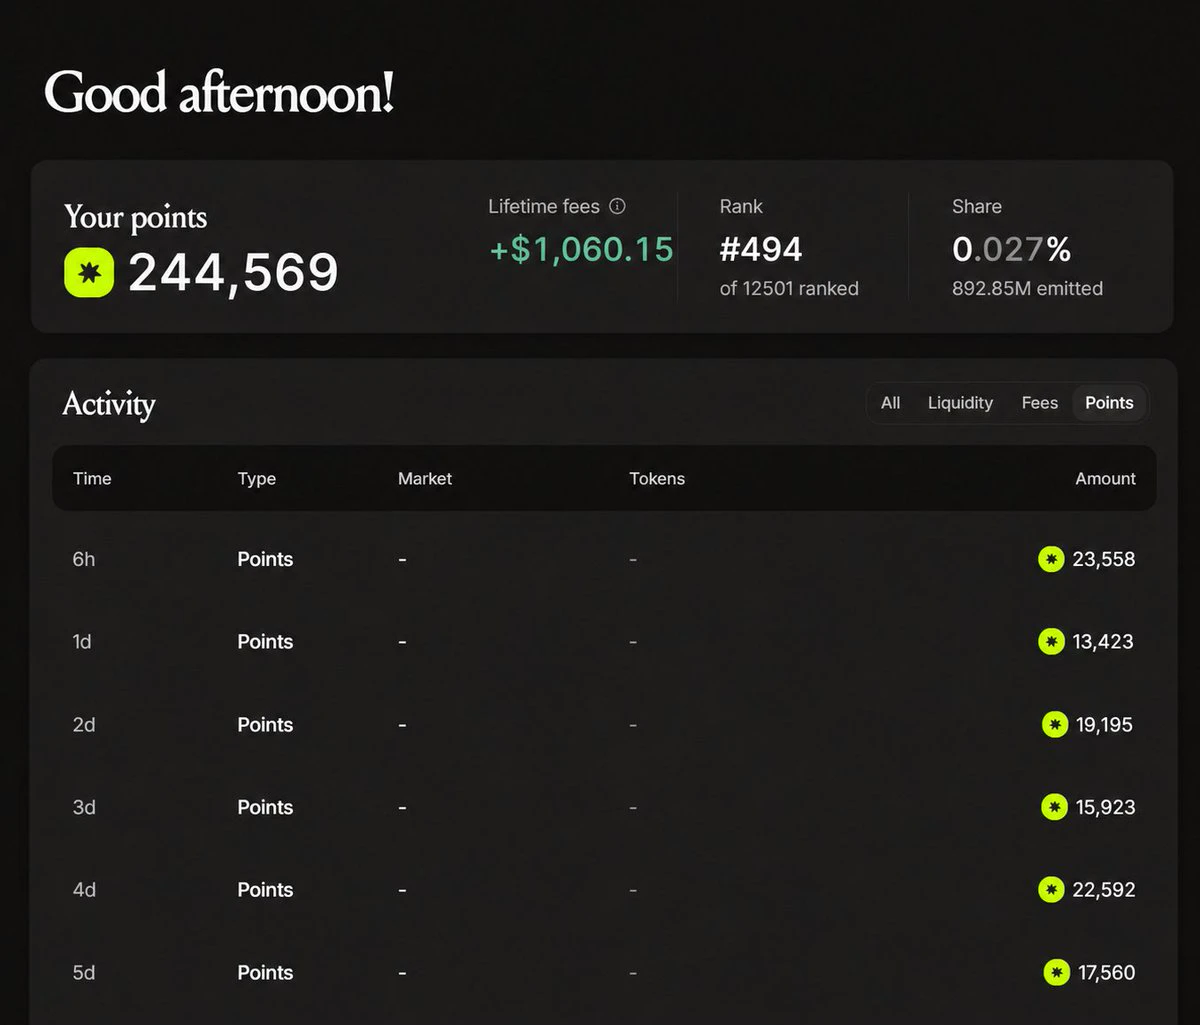Viewport: 1200px width, 1025px height.
Task: Click the Points type in the 6h row
Action: coord(265,559)
